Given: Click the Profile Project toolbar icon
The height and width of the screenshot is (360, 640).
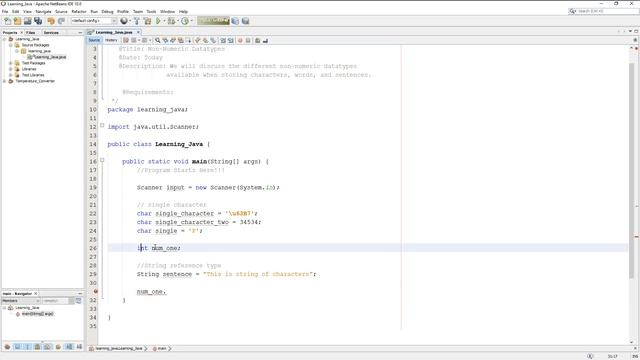Looking at the screenshot, I should coord(185,21).
